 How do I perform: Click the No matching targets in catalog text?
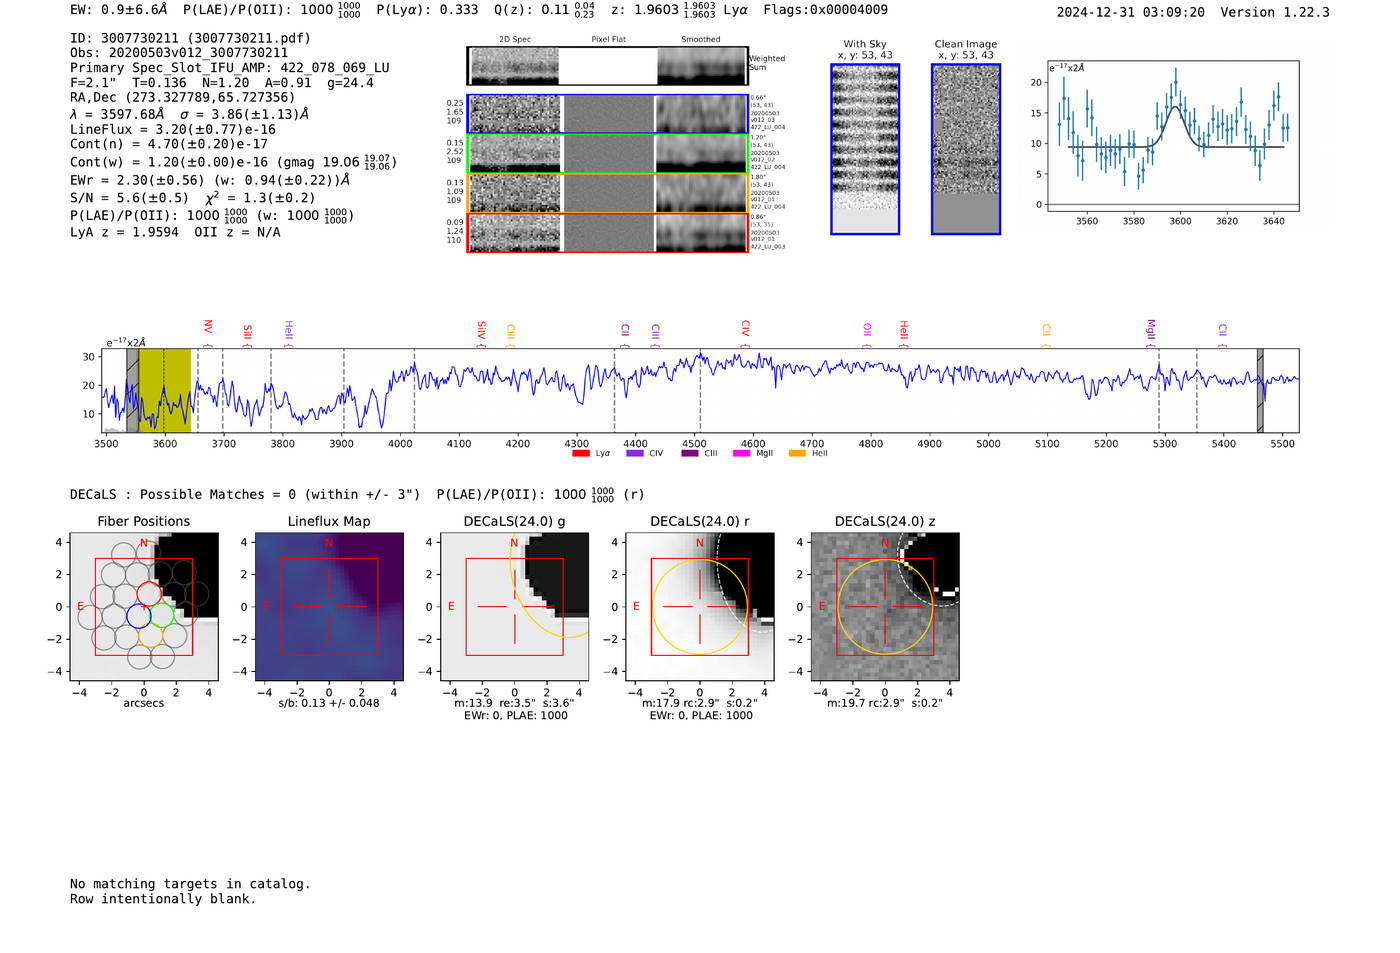(190, 884)
